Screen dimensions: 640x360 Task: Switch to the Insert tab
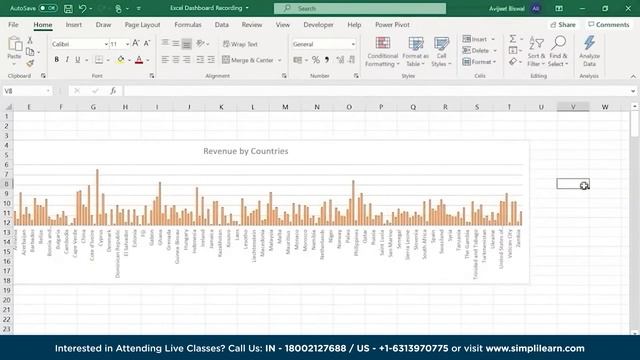[74, 24]
